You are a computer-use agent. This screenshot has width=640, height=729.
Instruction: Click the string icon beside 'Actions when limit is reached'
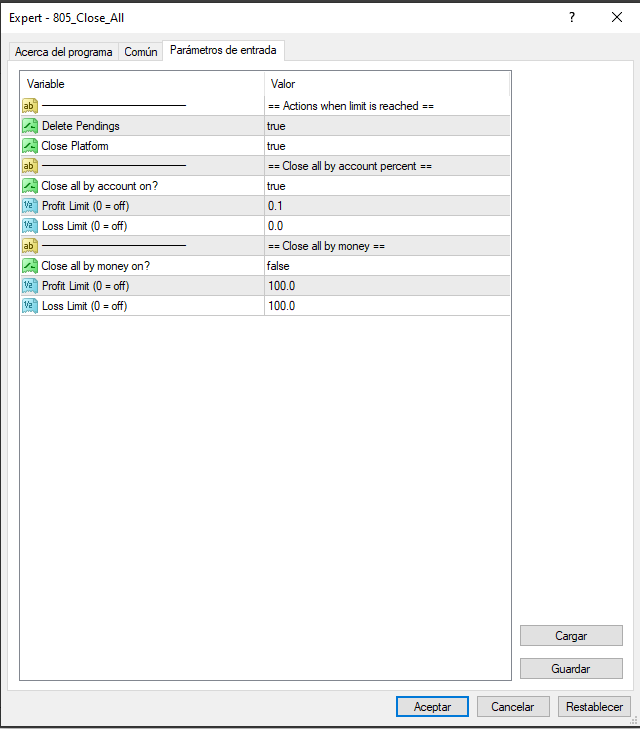click(x=30, y=106)
